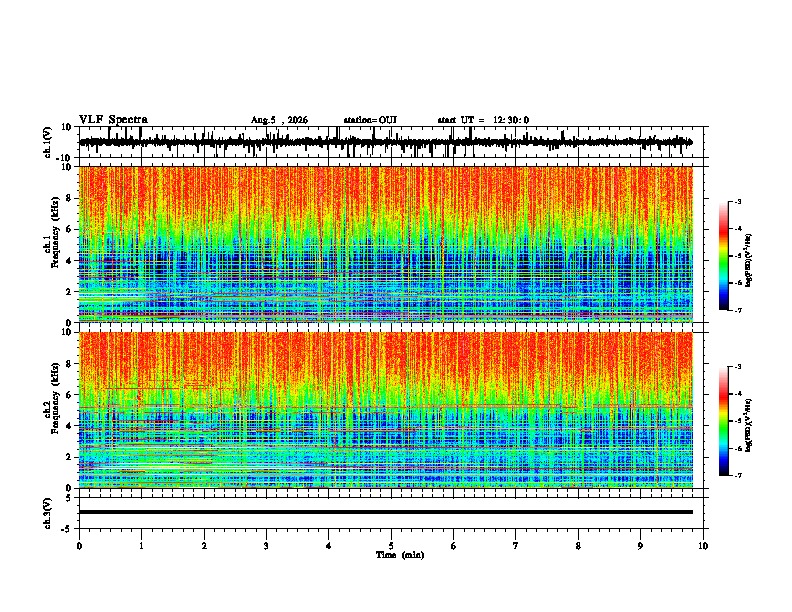Click the "-10" tick on ch.1(V) axis
The image size is (792, 612).
[x=65, y=158]
